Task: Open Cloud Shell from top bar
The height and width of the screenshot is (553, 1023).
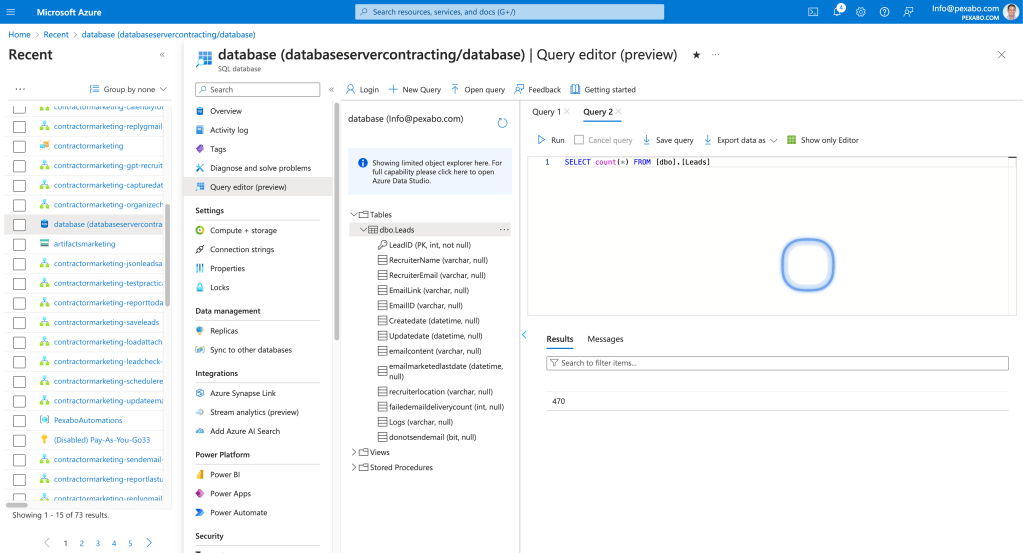Action: click(813, 12)
